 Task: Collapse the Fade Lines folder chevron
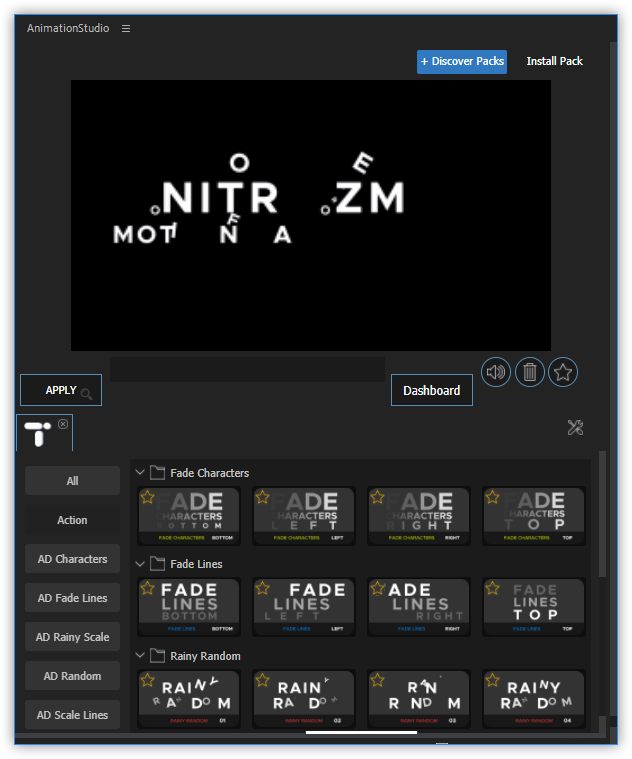click(x=140, y=563)
